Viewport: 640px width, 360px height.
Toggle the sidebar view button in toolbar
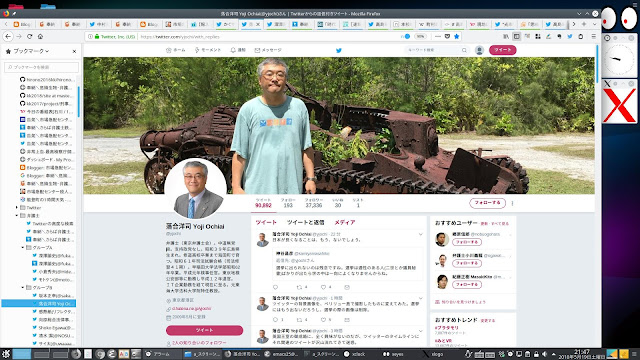[516, 36]
